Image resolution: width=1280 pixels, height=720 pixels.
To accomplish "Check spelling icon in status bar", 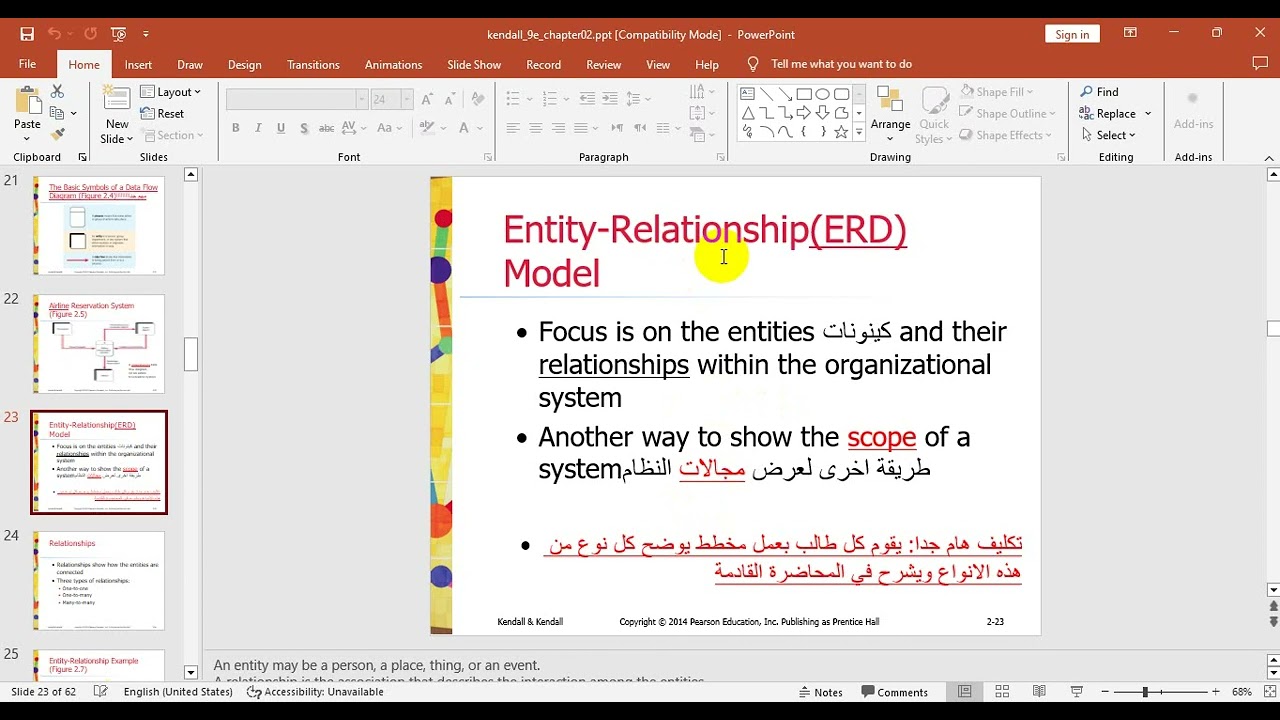I will [101, 691].
